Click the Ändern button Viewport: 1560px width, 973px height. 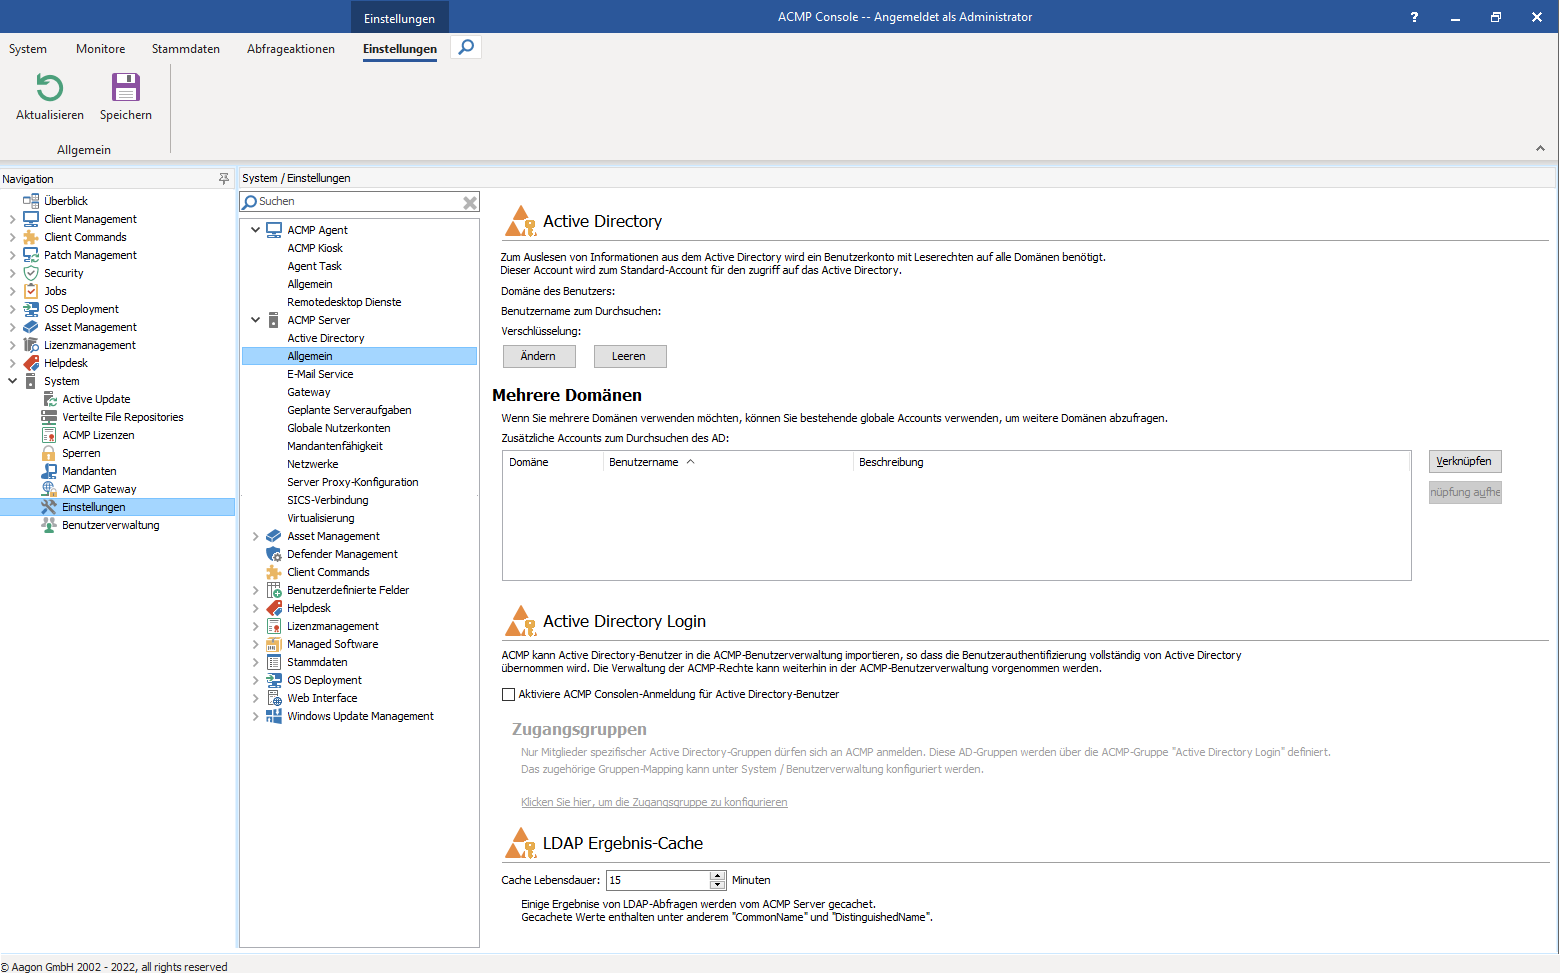[538, 356]
